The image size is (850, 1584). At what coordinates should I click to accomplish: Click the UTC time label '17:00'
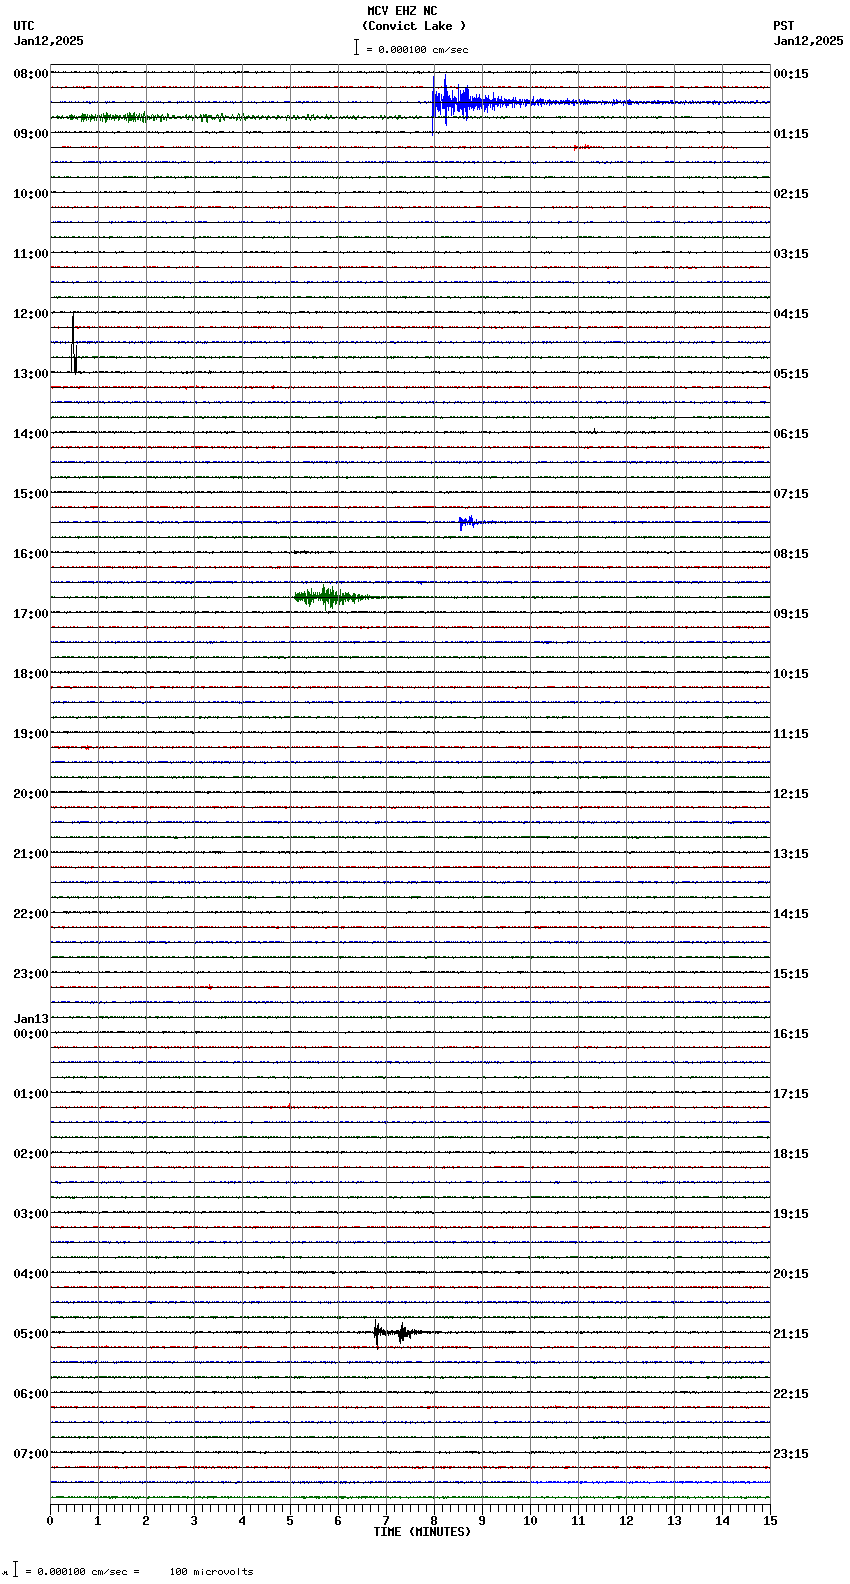pos(31,614)
